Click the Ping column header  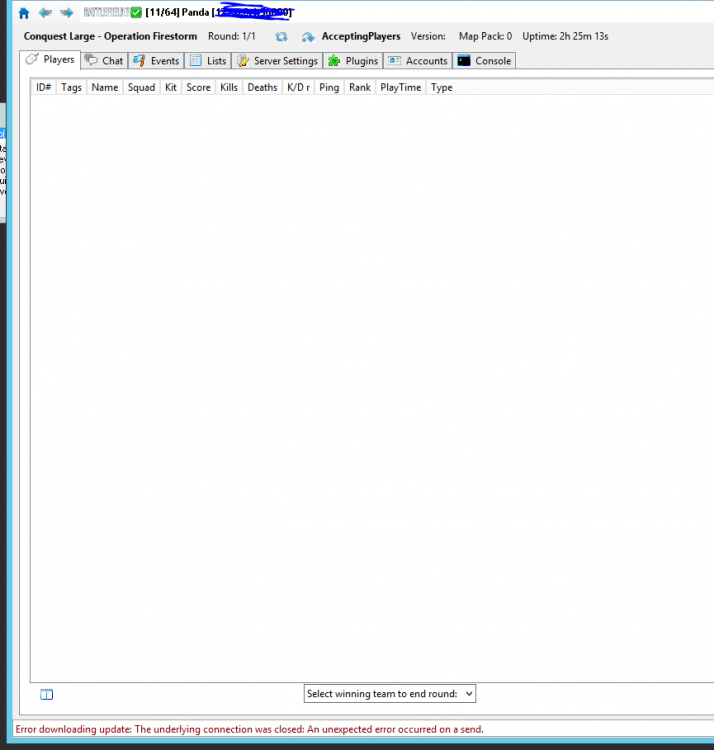tap(329, 88)
